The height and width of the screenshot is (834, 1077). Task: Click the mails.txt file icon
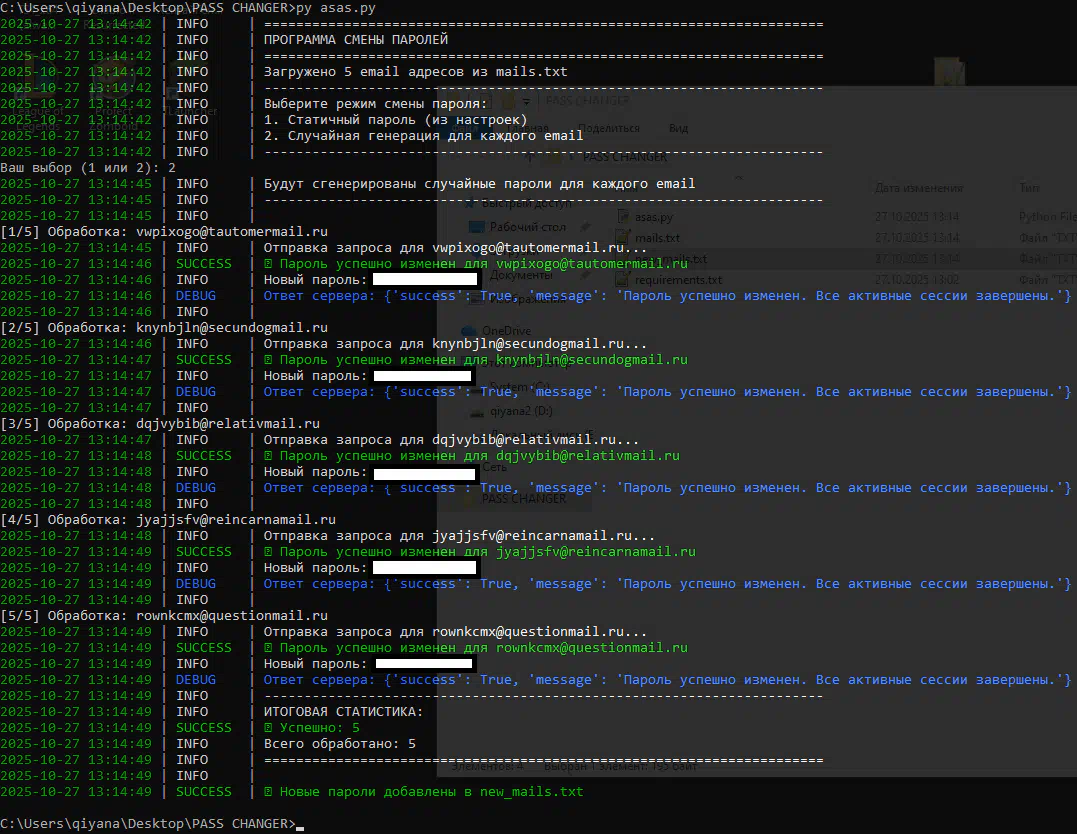[621, 238]
